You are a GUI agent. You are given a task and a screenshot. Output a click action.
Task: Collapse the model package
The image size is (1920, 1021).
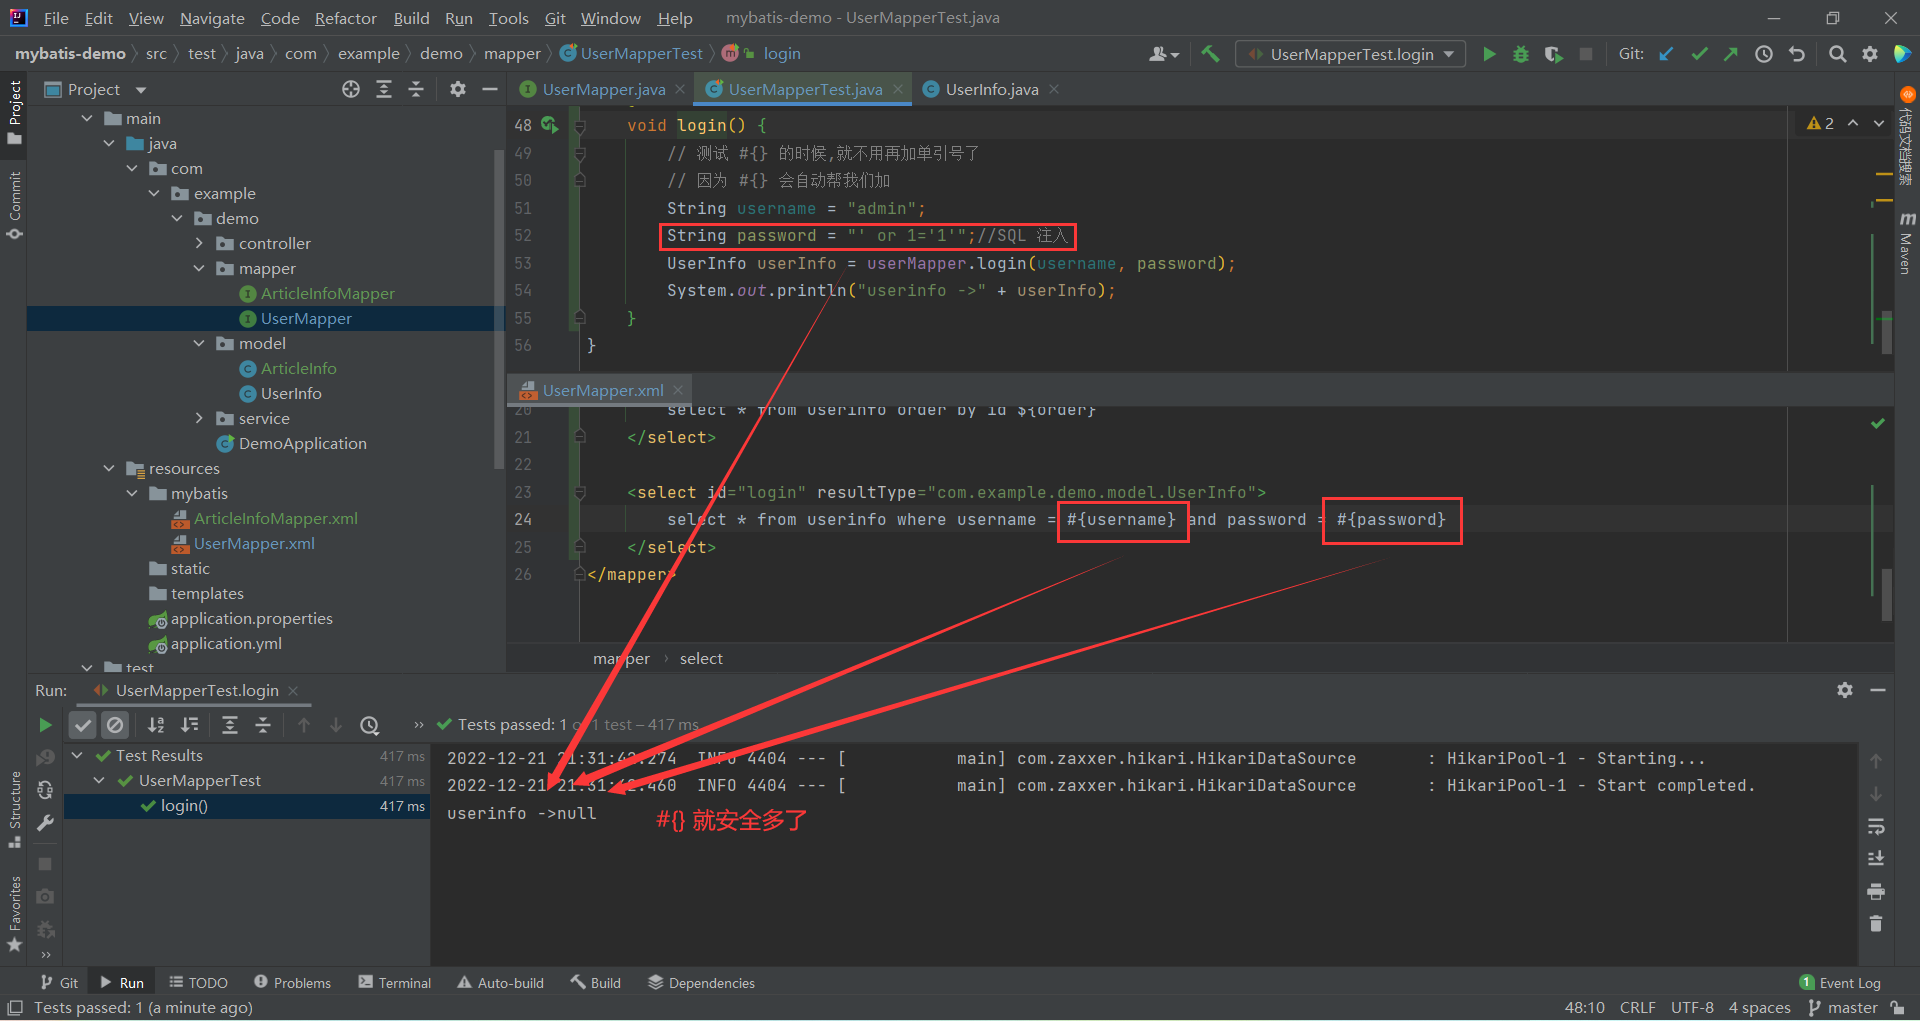(x=199, y=343)
